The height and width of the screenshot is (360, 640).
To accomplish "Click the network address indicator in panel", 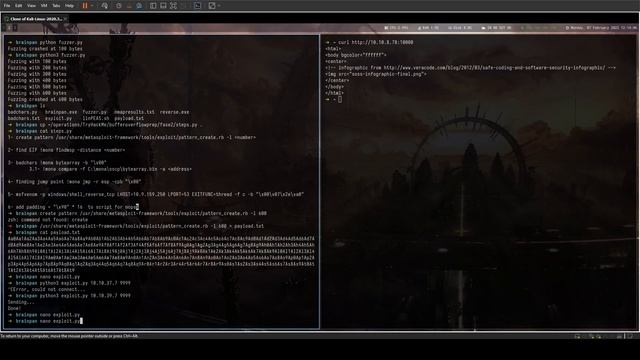I will 496,28.
